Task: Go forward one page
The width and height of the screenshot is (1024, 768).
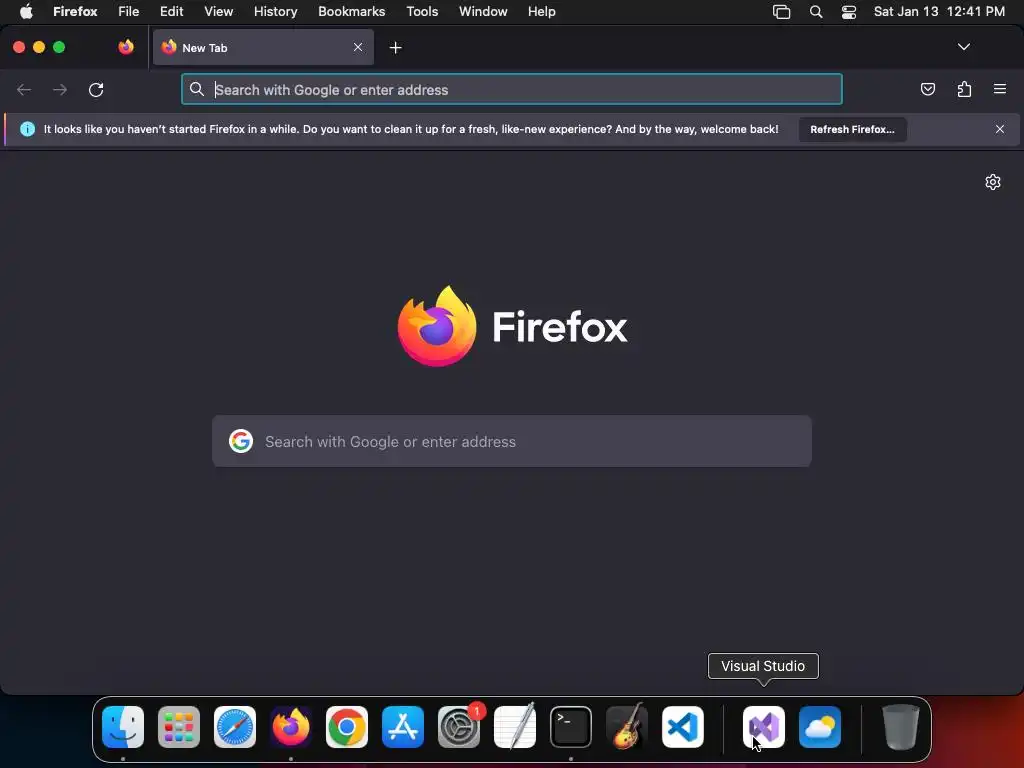Action: pyautogui.click(x=59, y=89)
